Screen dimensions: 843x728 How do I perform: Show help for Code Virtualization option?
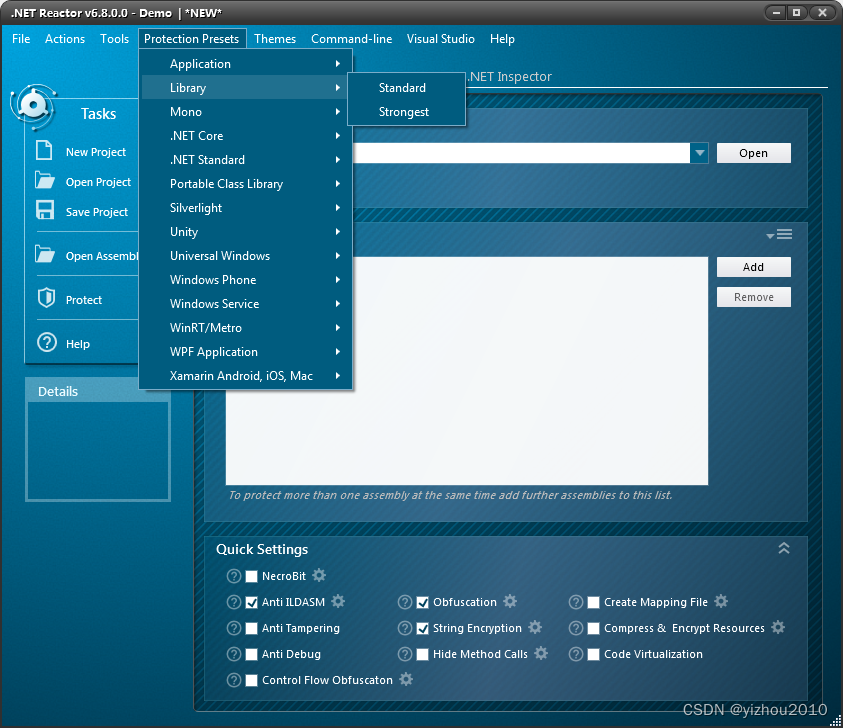[x=576, y=654]
